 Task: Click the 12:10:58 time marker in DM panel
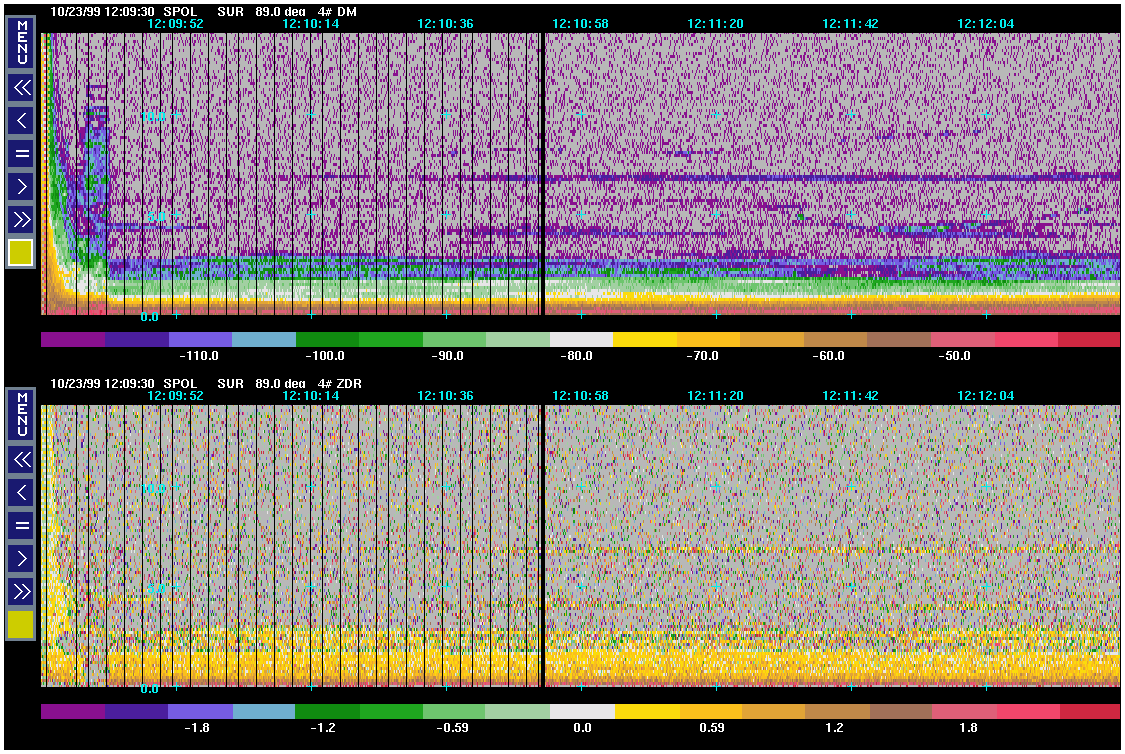point(580,24)
